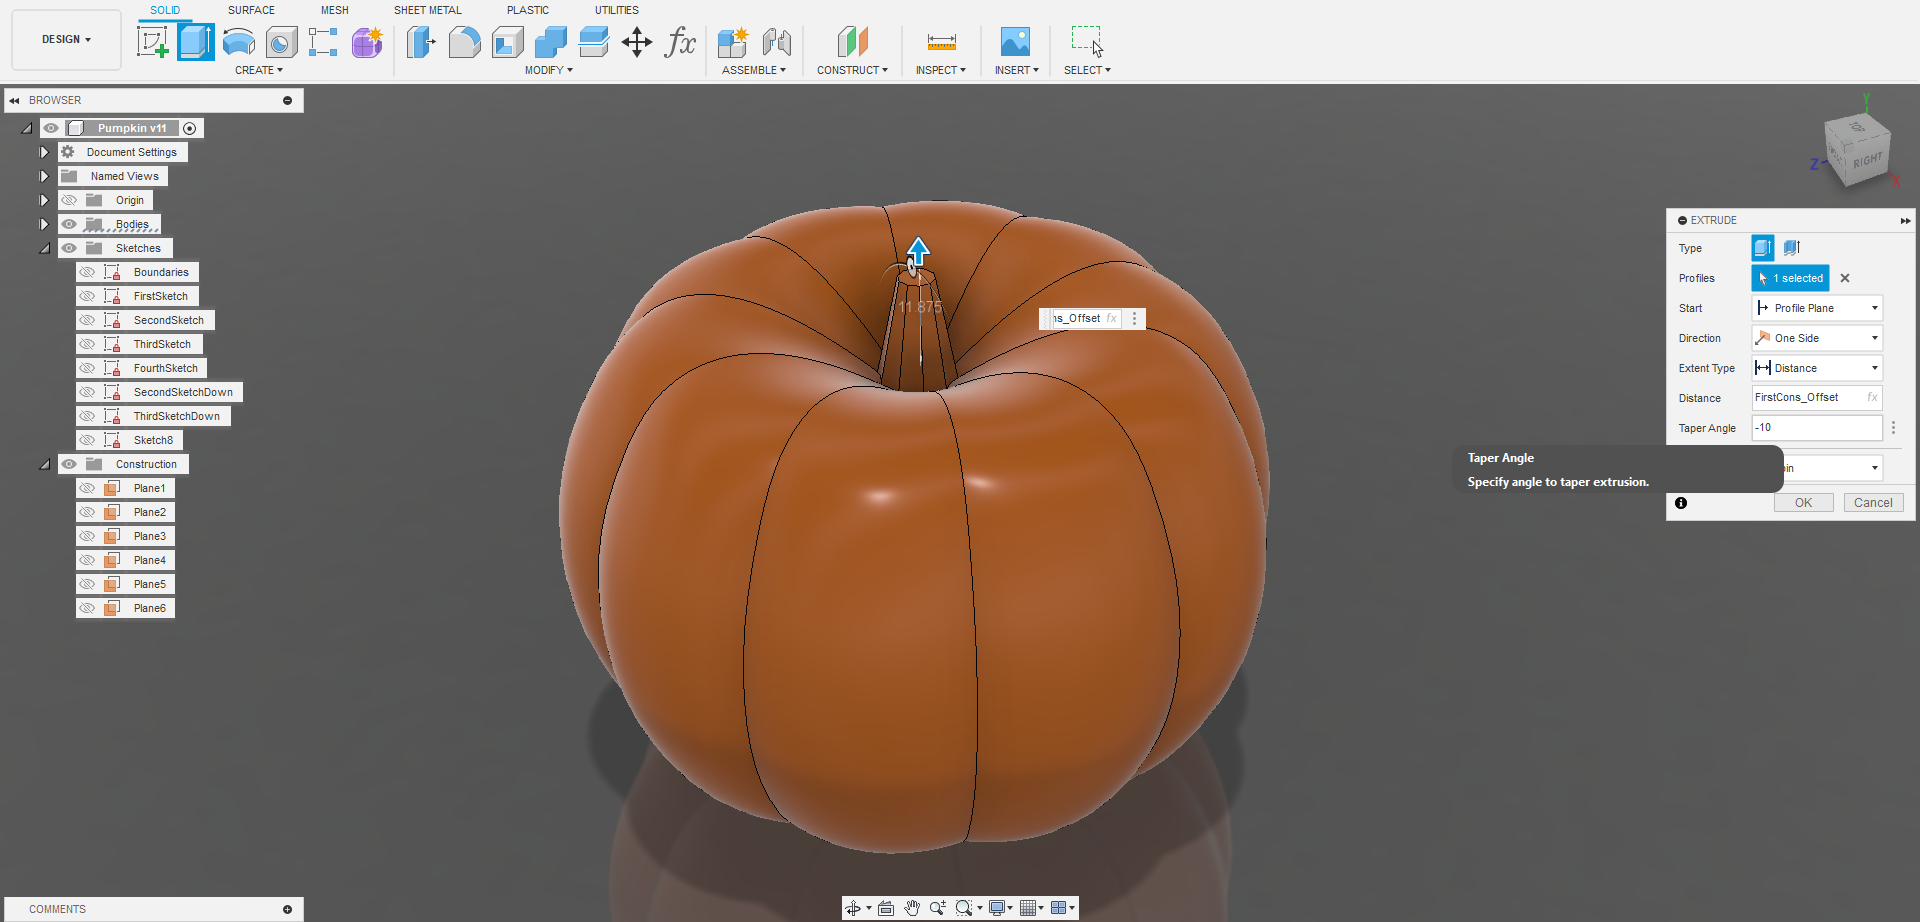The width and height of the screenshot is (1920, 922).
Task: Switch to the Plastic tab
Action: pyautogui.click(x=528, y=10)
